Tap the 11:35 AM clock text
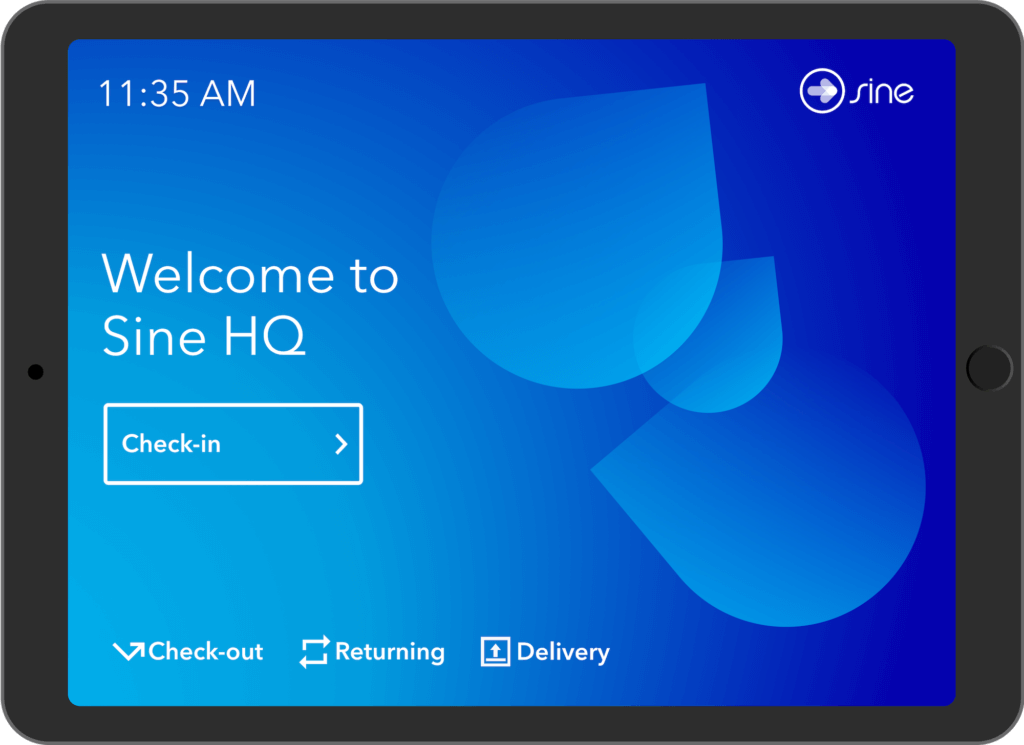 click(x=177, y=93)
